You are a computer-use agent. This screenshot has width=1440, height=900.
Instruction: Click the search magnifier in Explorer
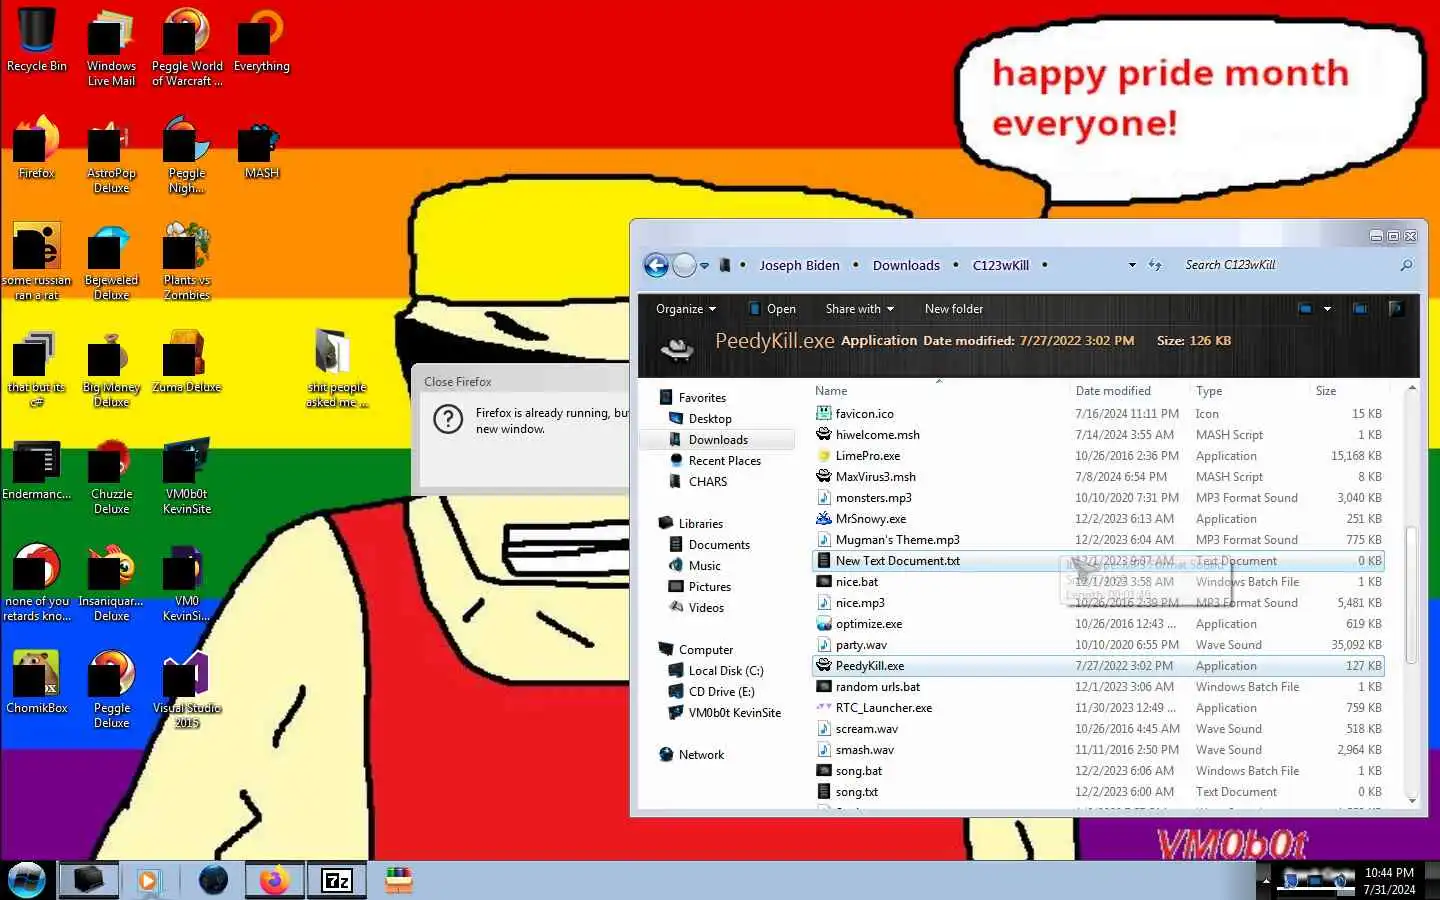point(1406,265)
